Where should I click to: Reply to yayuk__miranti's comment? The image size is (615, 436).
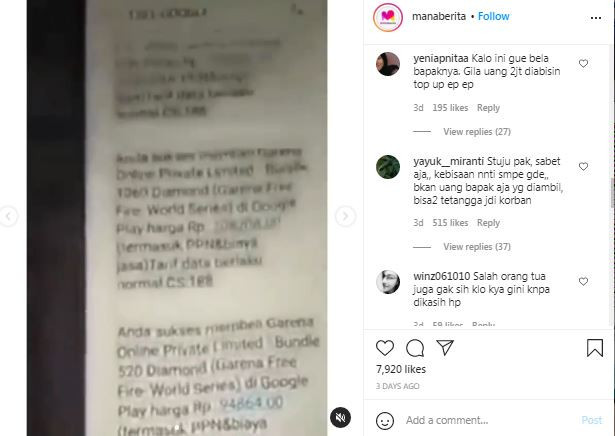pyautogui.click(x=488, y=223)
